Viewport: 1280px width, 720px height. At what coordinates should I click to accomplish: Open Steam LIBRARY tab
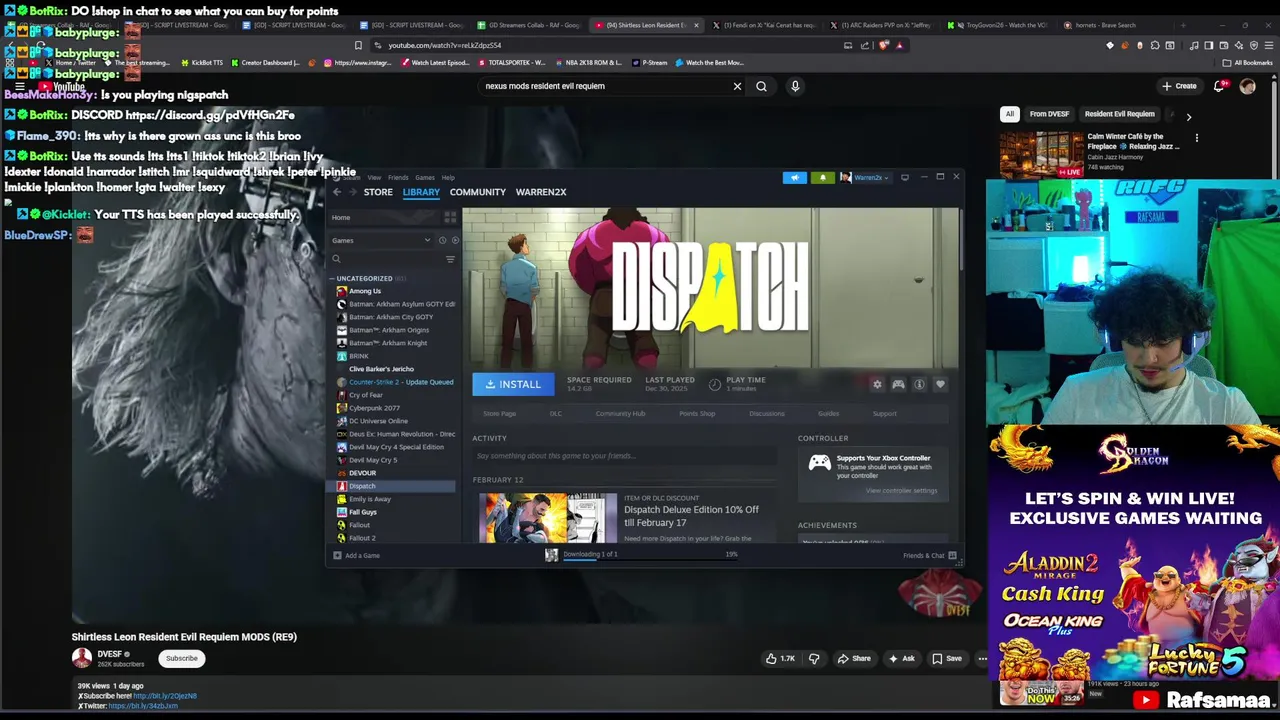[x=421, y=192]
